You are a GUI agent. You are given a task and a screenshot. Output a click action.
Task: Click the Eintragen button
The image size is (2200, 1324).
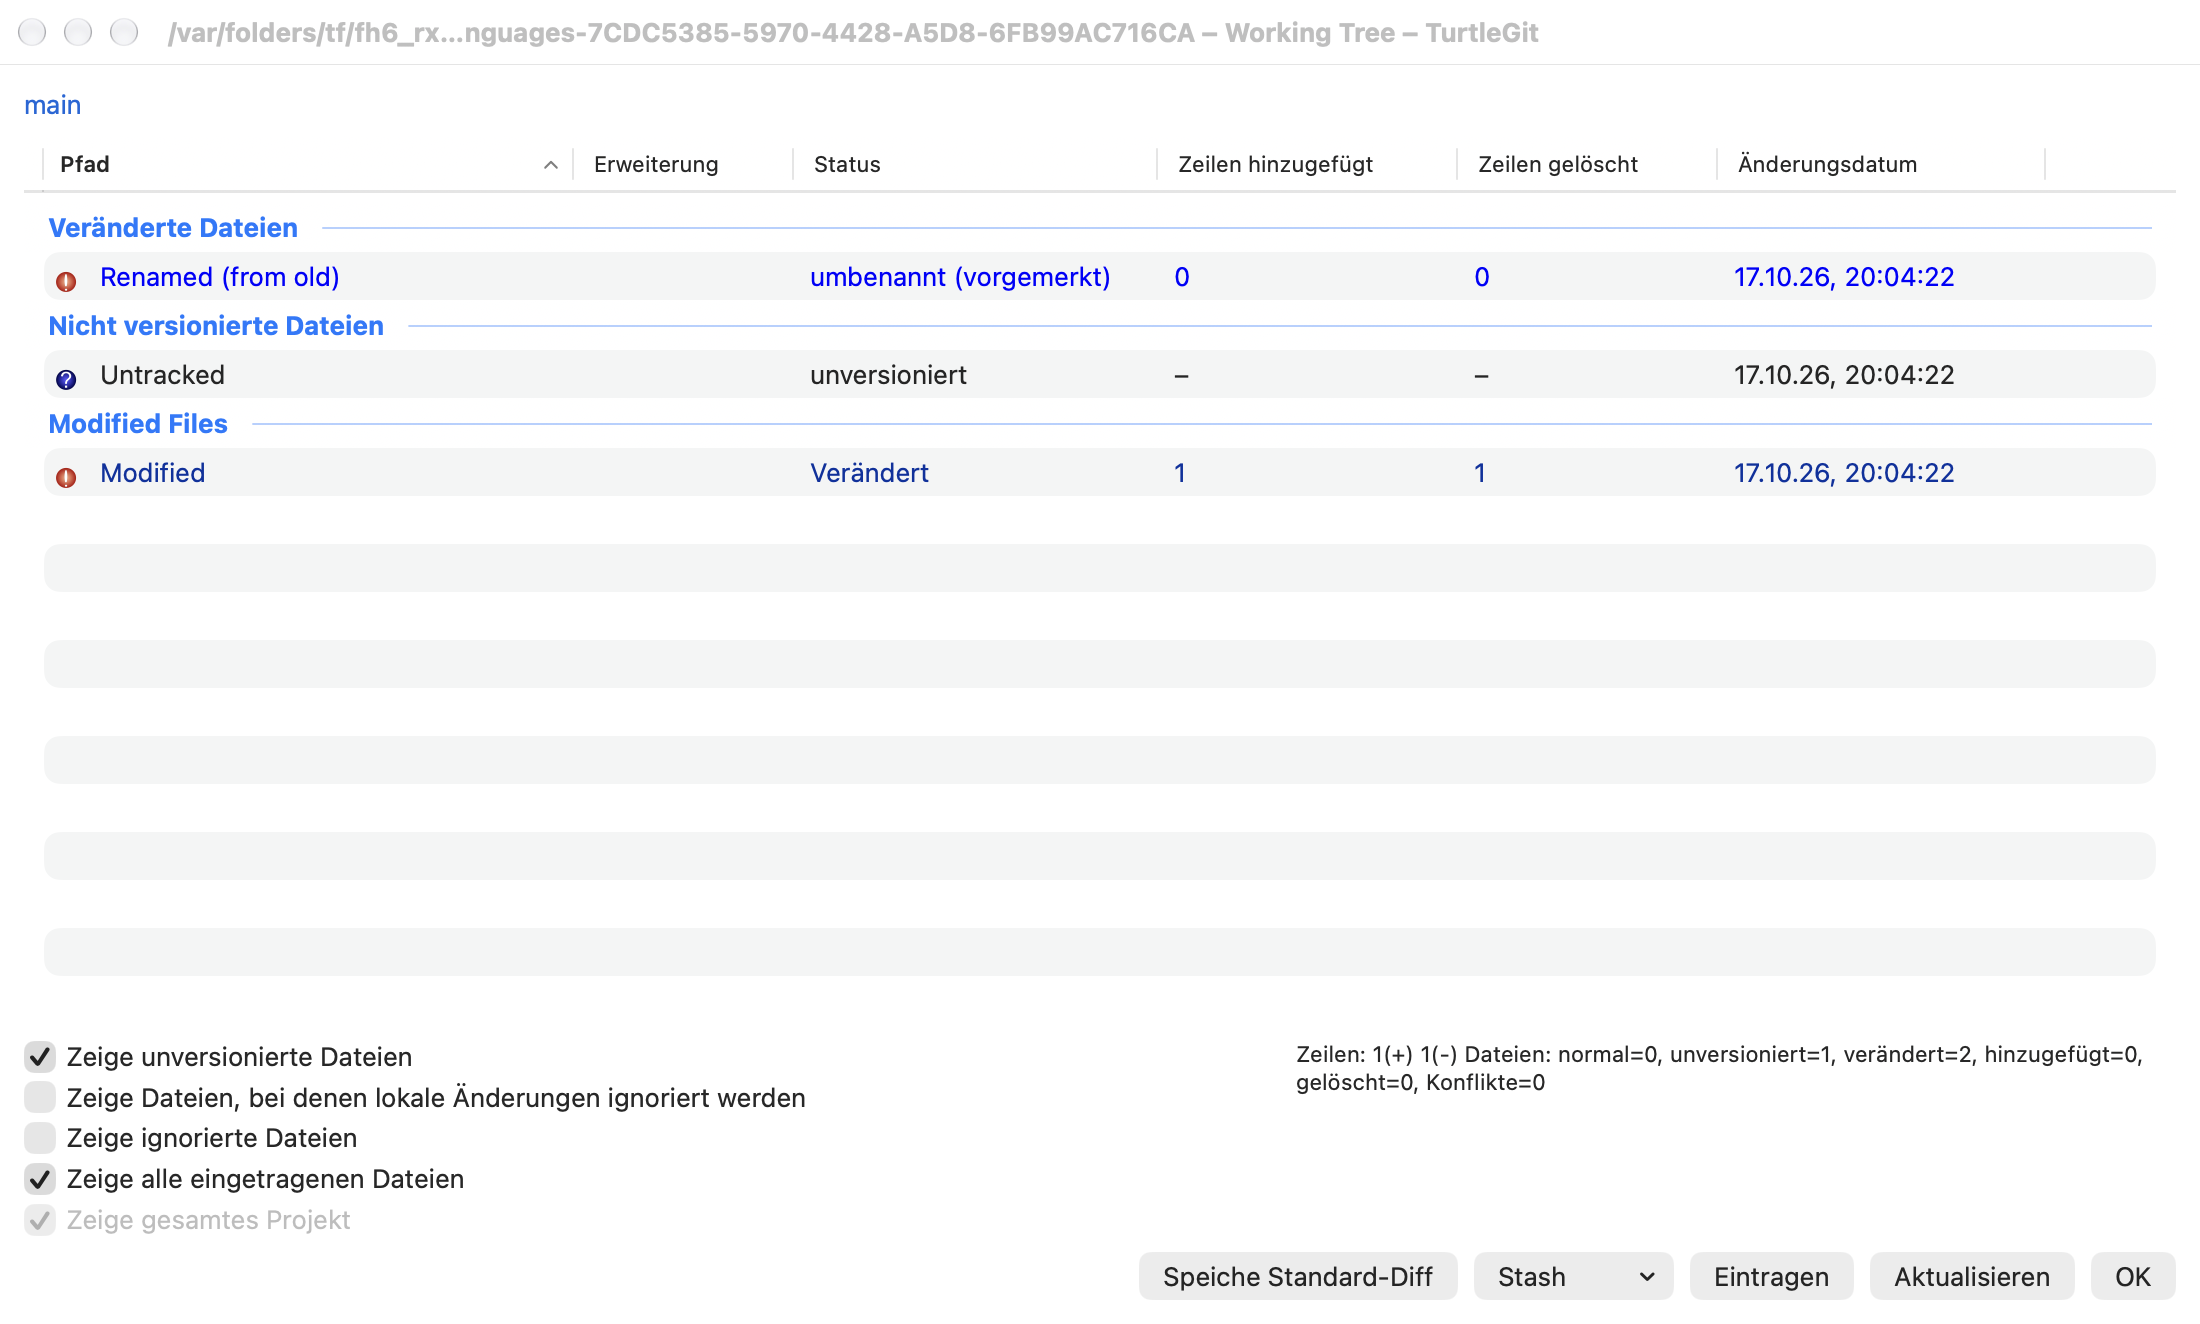pyautogui.click(x=1771, y=1276)
